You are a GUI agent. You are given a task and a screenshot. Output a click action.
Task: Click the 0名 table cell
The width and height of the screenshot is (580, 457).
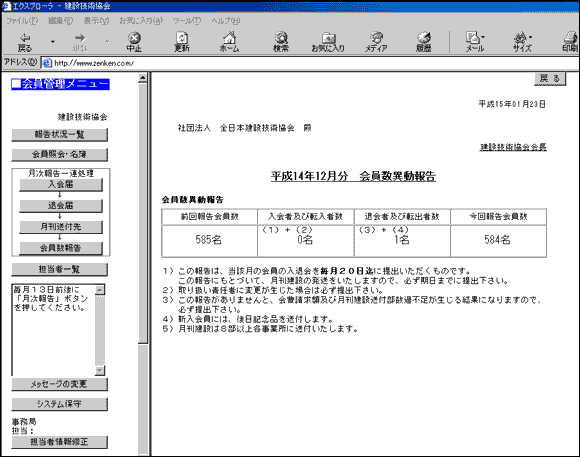click(x=306, y=241)
